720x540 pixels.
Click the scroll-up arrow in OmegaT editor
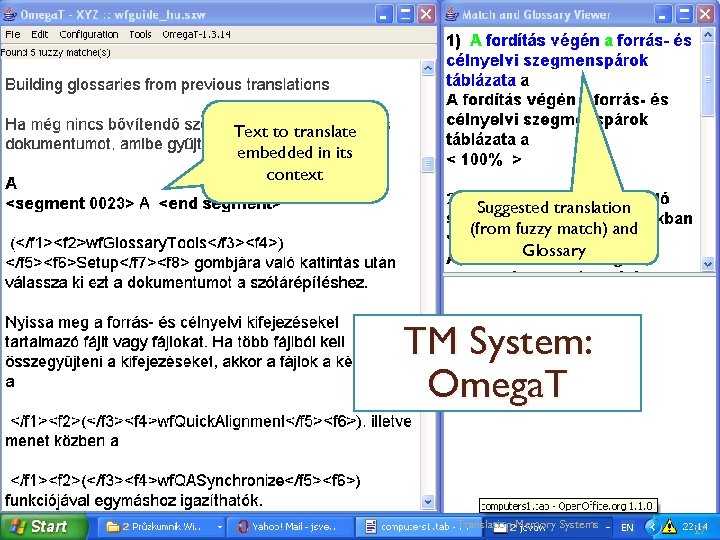point(428,68)
